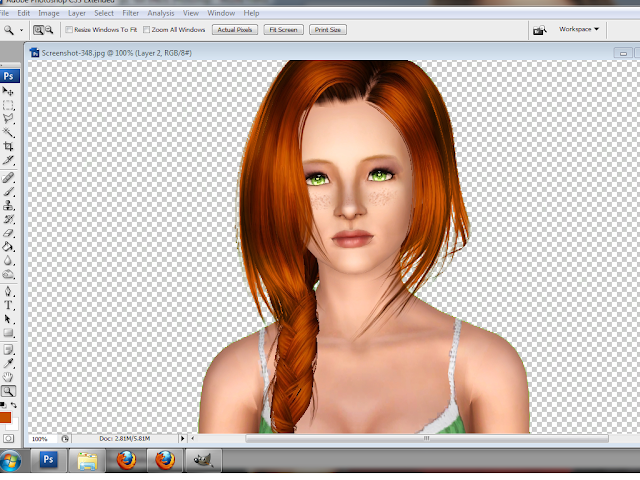Select the Slice tool
This screenshot has width=640, height=480.
click(x=8, y=160)
